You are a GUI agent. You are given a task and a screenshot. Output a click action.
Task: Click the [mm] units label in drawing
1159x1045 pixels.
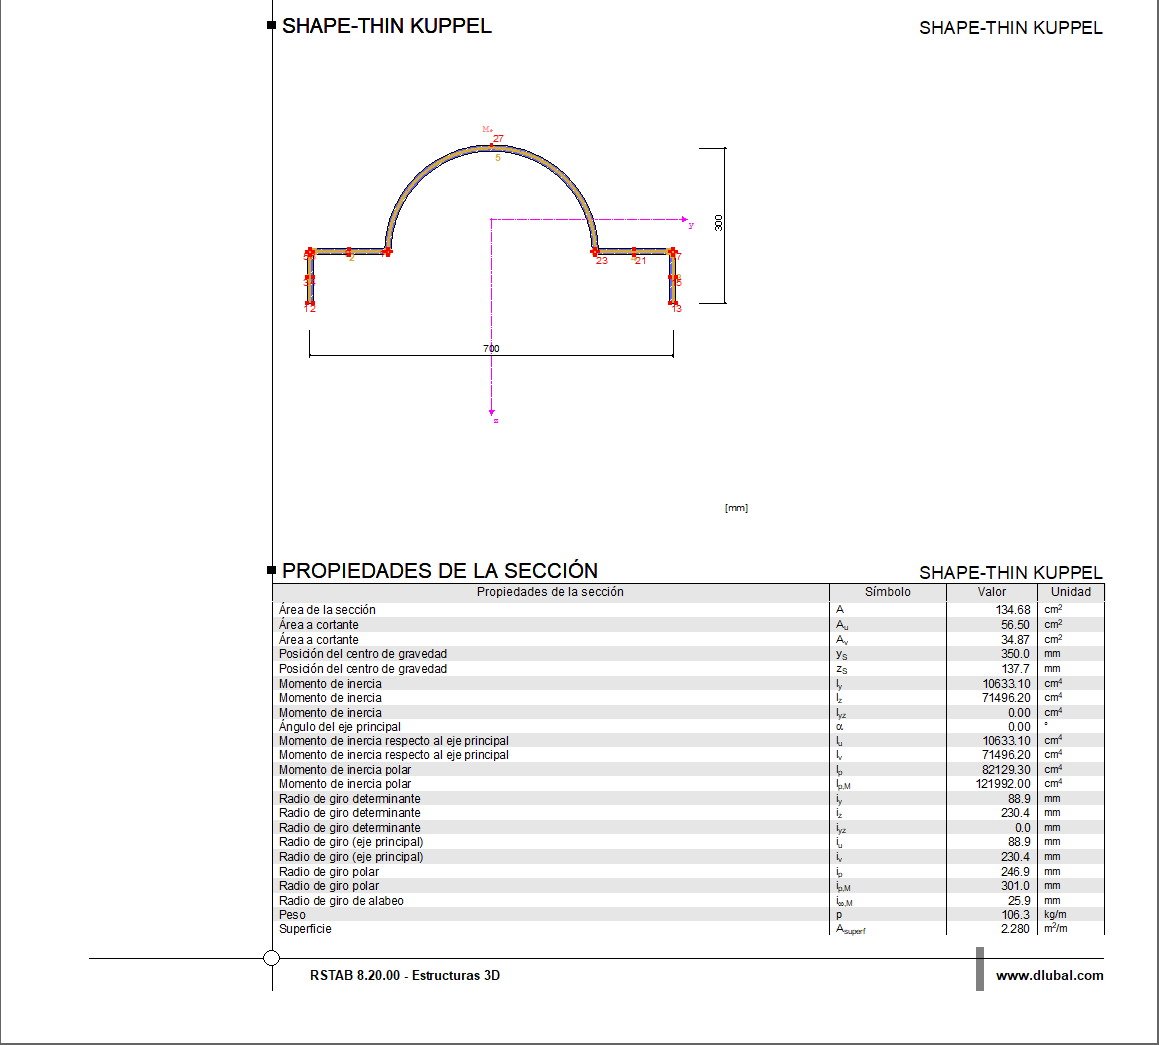click(736, 508)
